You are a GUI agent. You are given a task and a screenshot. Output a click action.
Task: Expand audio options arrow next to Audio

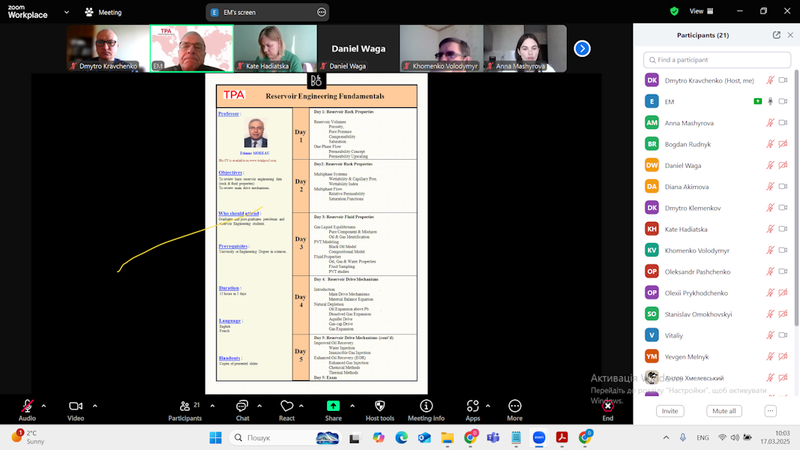coord(43,406)
